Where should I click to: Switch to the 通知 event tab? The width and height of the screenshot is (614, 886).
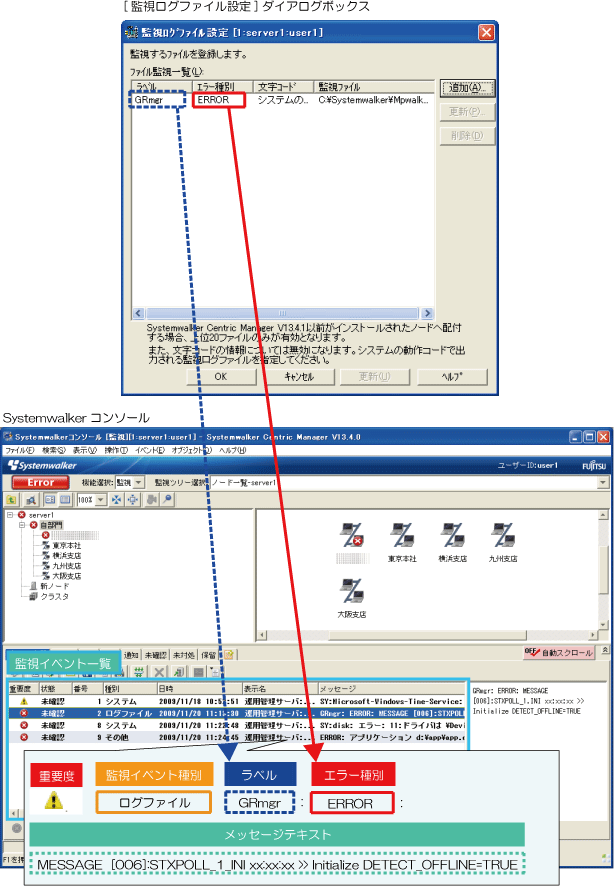[x=131, y=655]
